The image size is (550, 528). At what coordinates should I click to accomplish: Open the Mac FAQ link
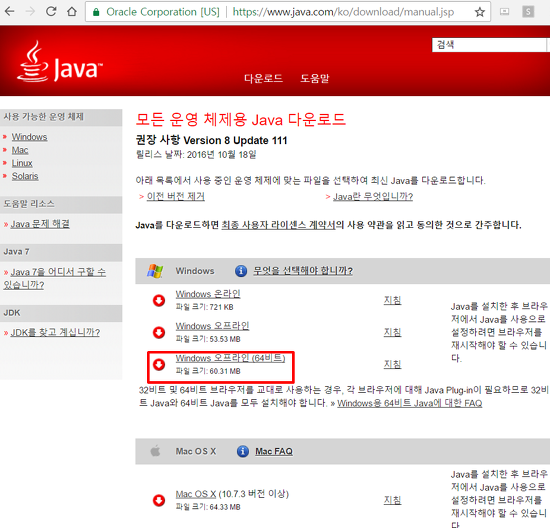[274, 451]
